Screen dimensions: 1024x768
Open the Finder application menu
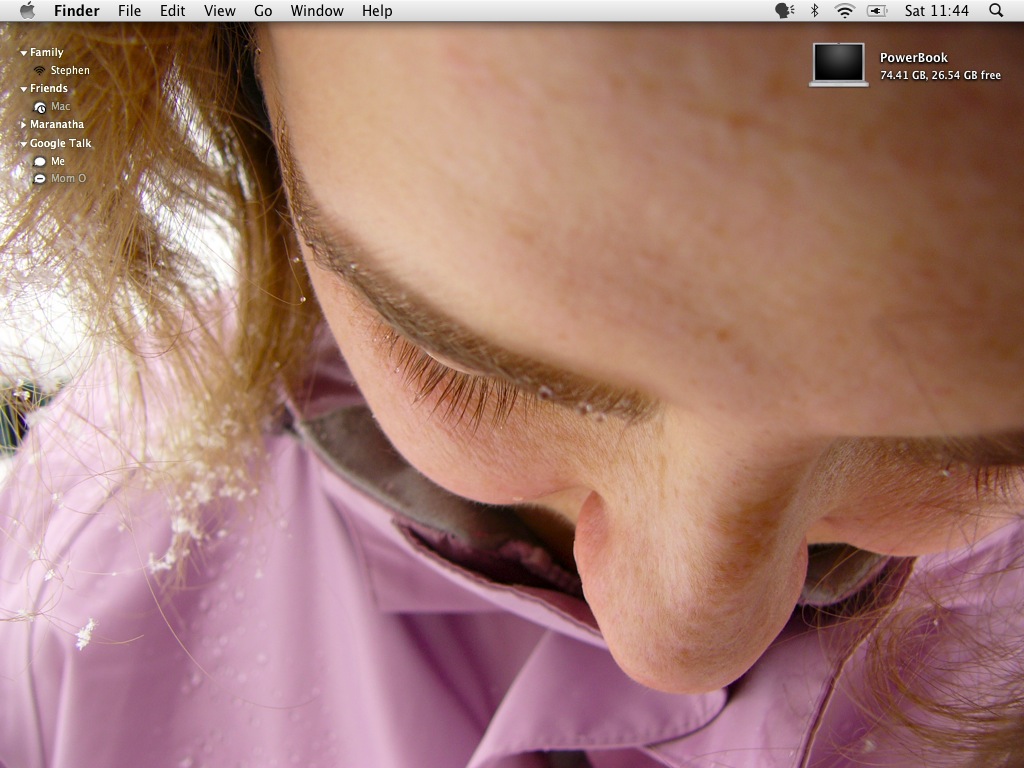[x=76, y=10]
